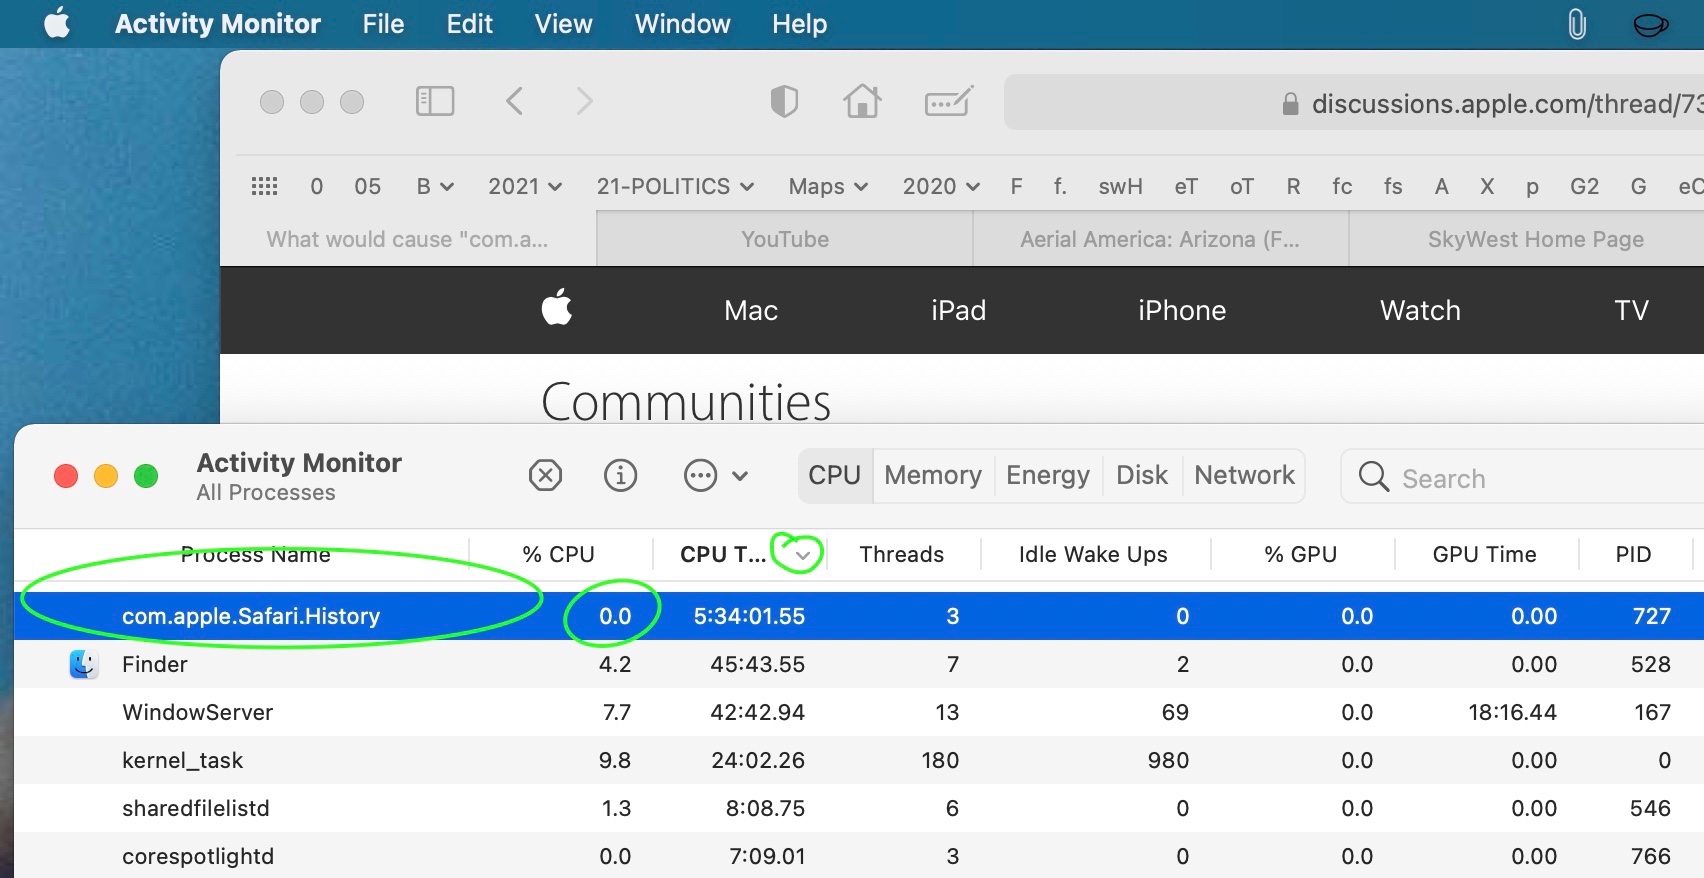This screenshot has height=878, width=1704.
Task: Select the Finder process row
Action: point(859,664)
